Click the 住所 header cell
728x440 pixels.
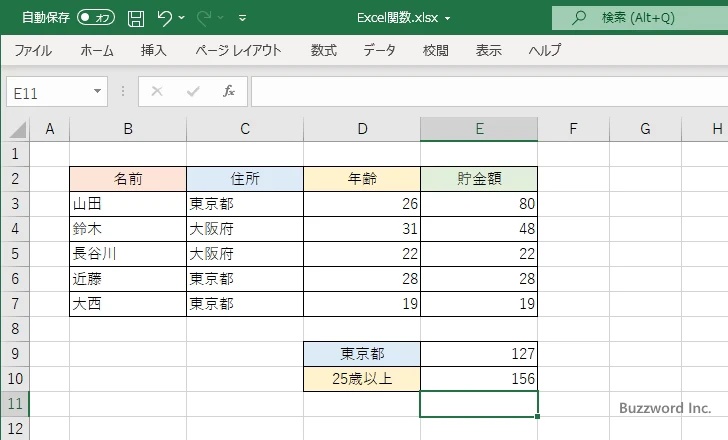245,179
